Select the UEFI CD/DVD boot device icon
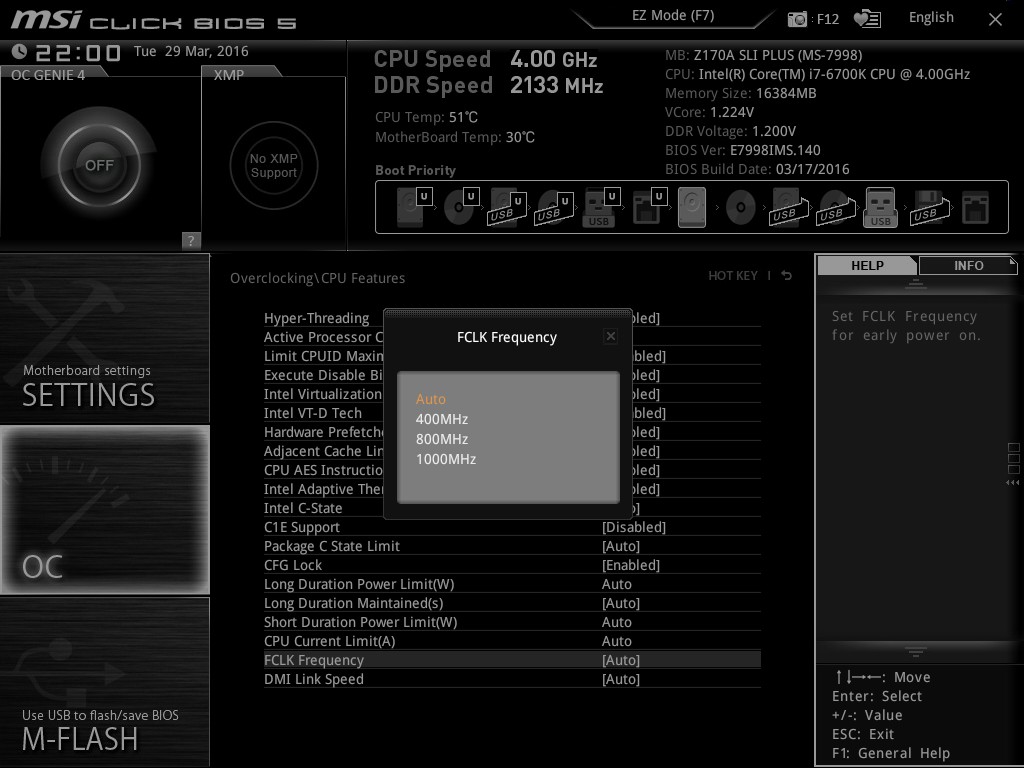 click(x=461, y=207)
